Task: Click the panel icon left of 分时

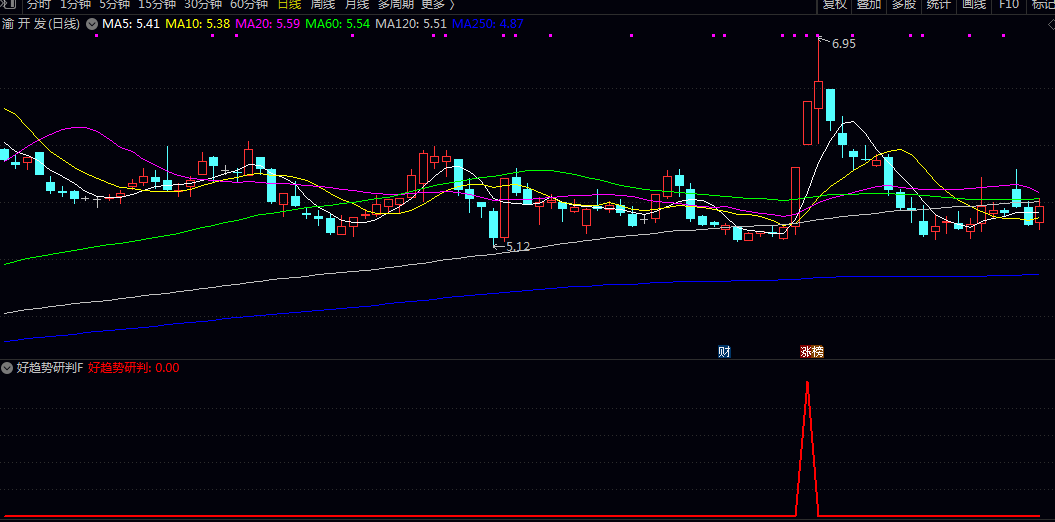Action: point(8,4)
